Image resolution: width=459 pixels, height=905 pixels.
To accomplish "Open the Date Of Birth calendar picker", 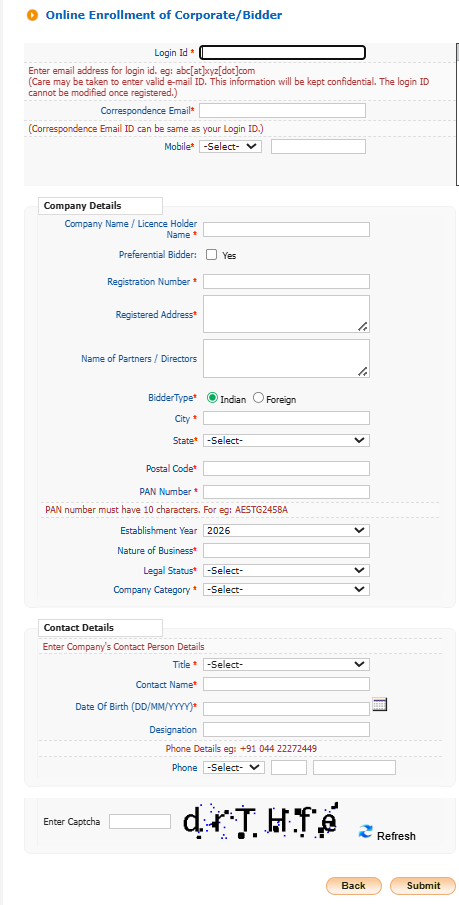I will [379, 705].
